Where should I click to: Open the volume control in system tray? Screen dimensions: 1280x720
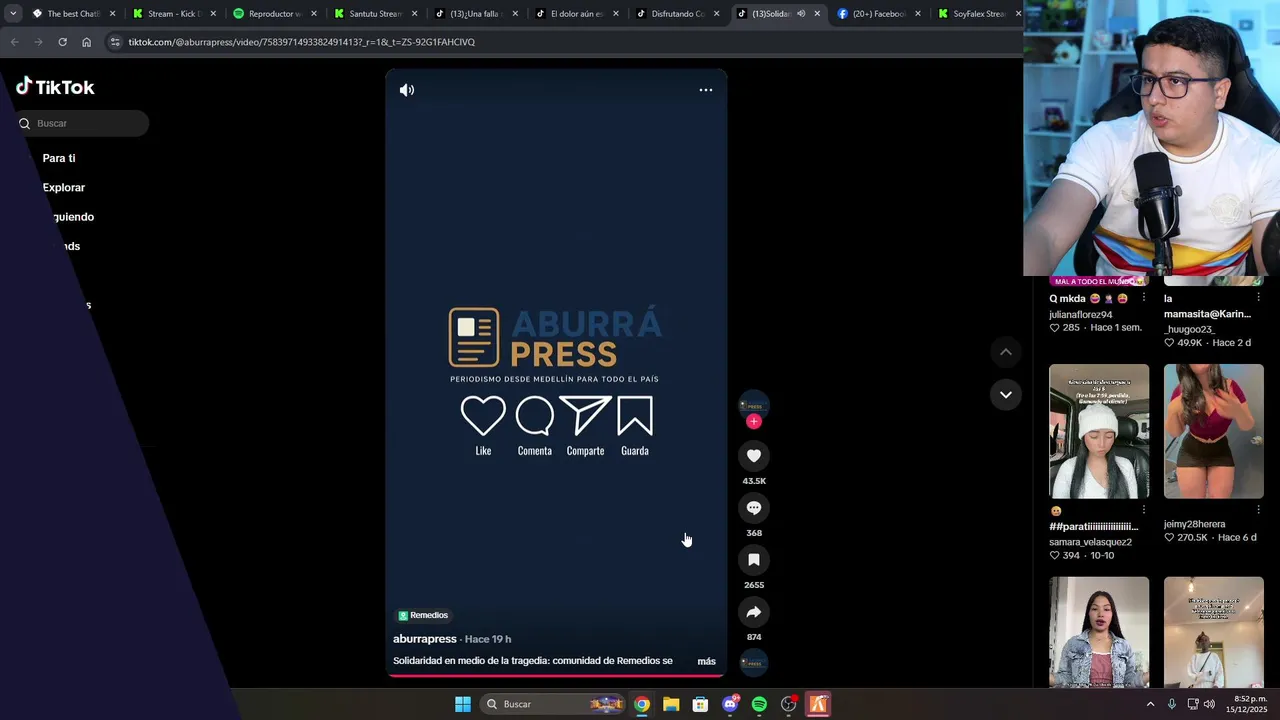(x=1209, y=704)
